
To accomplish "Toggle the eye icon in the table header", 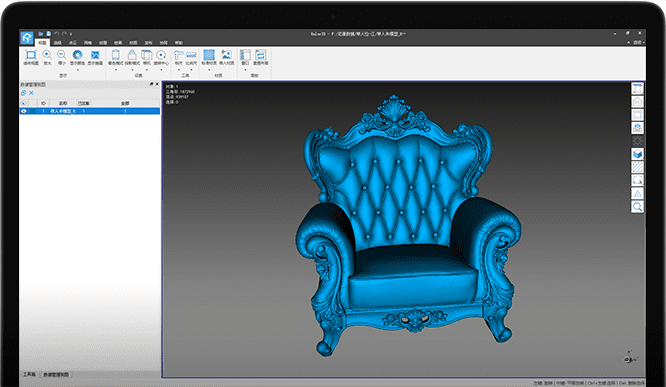I will click(24, 103).
